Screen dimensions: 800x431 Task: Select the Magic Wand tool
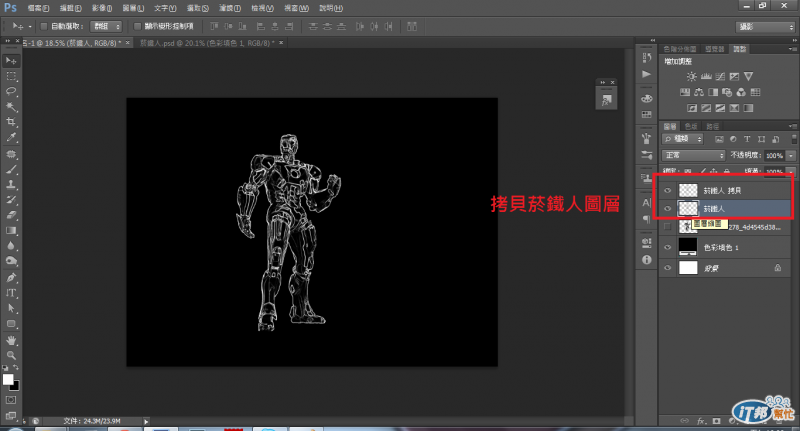(12, 106)
